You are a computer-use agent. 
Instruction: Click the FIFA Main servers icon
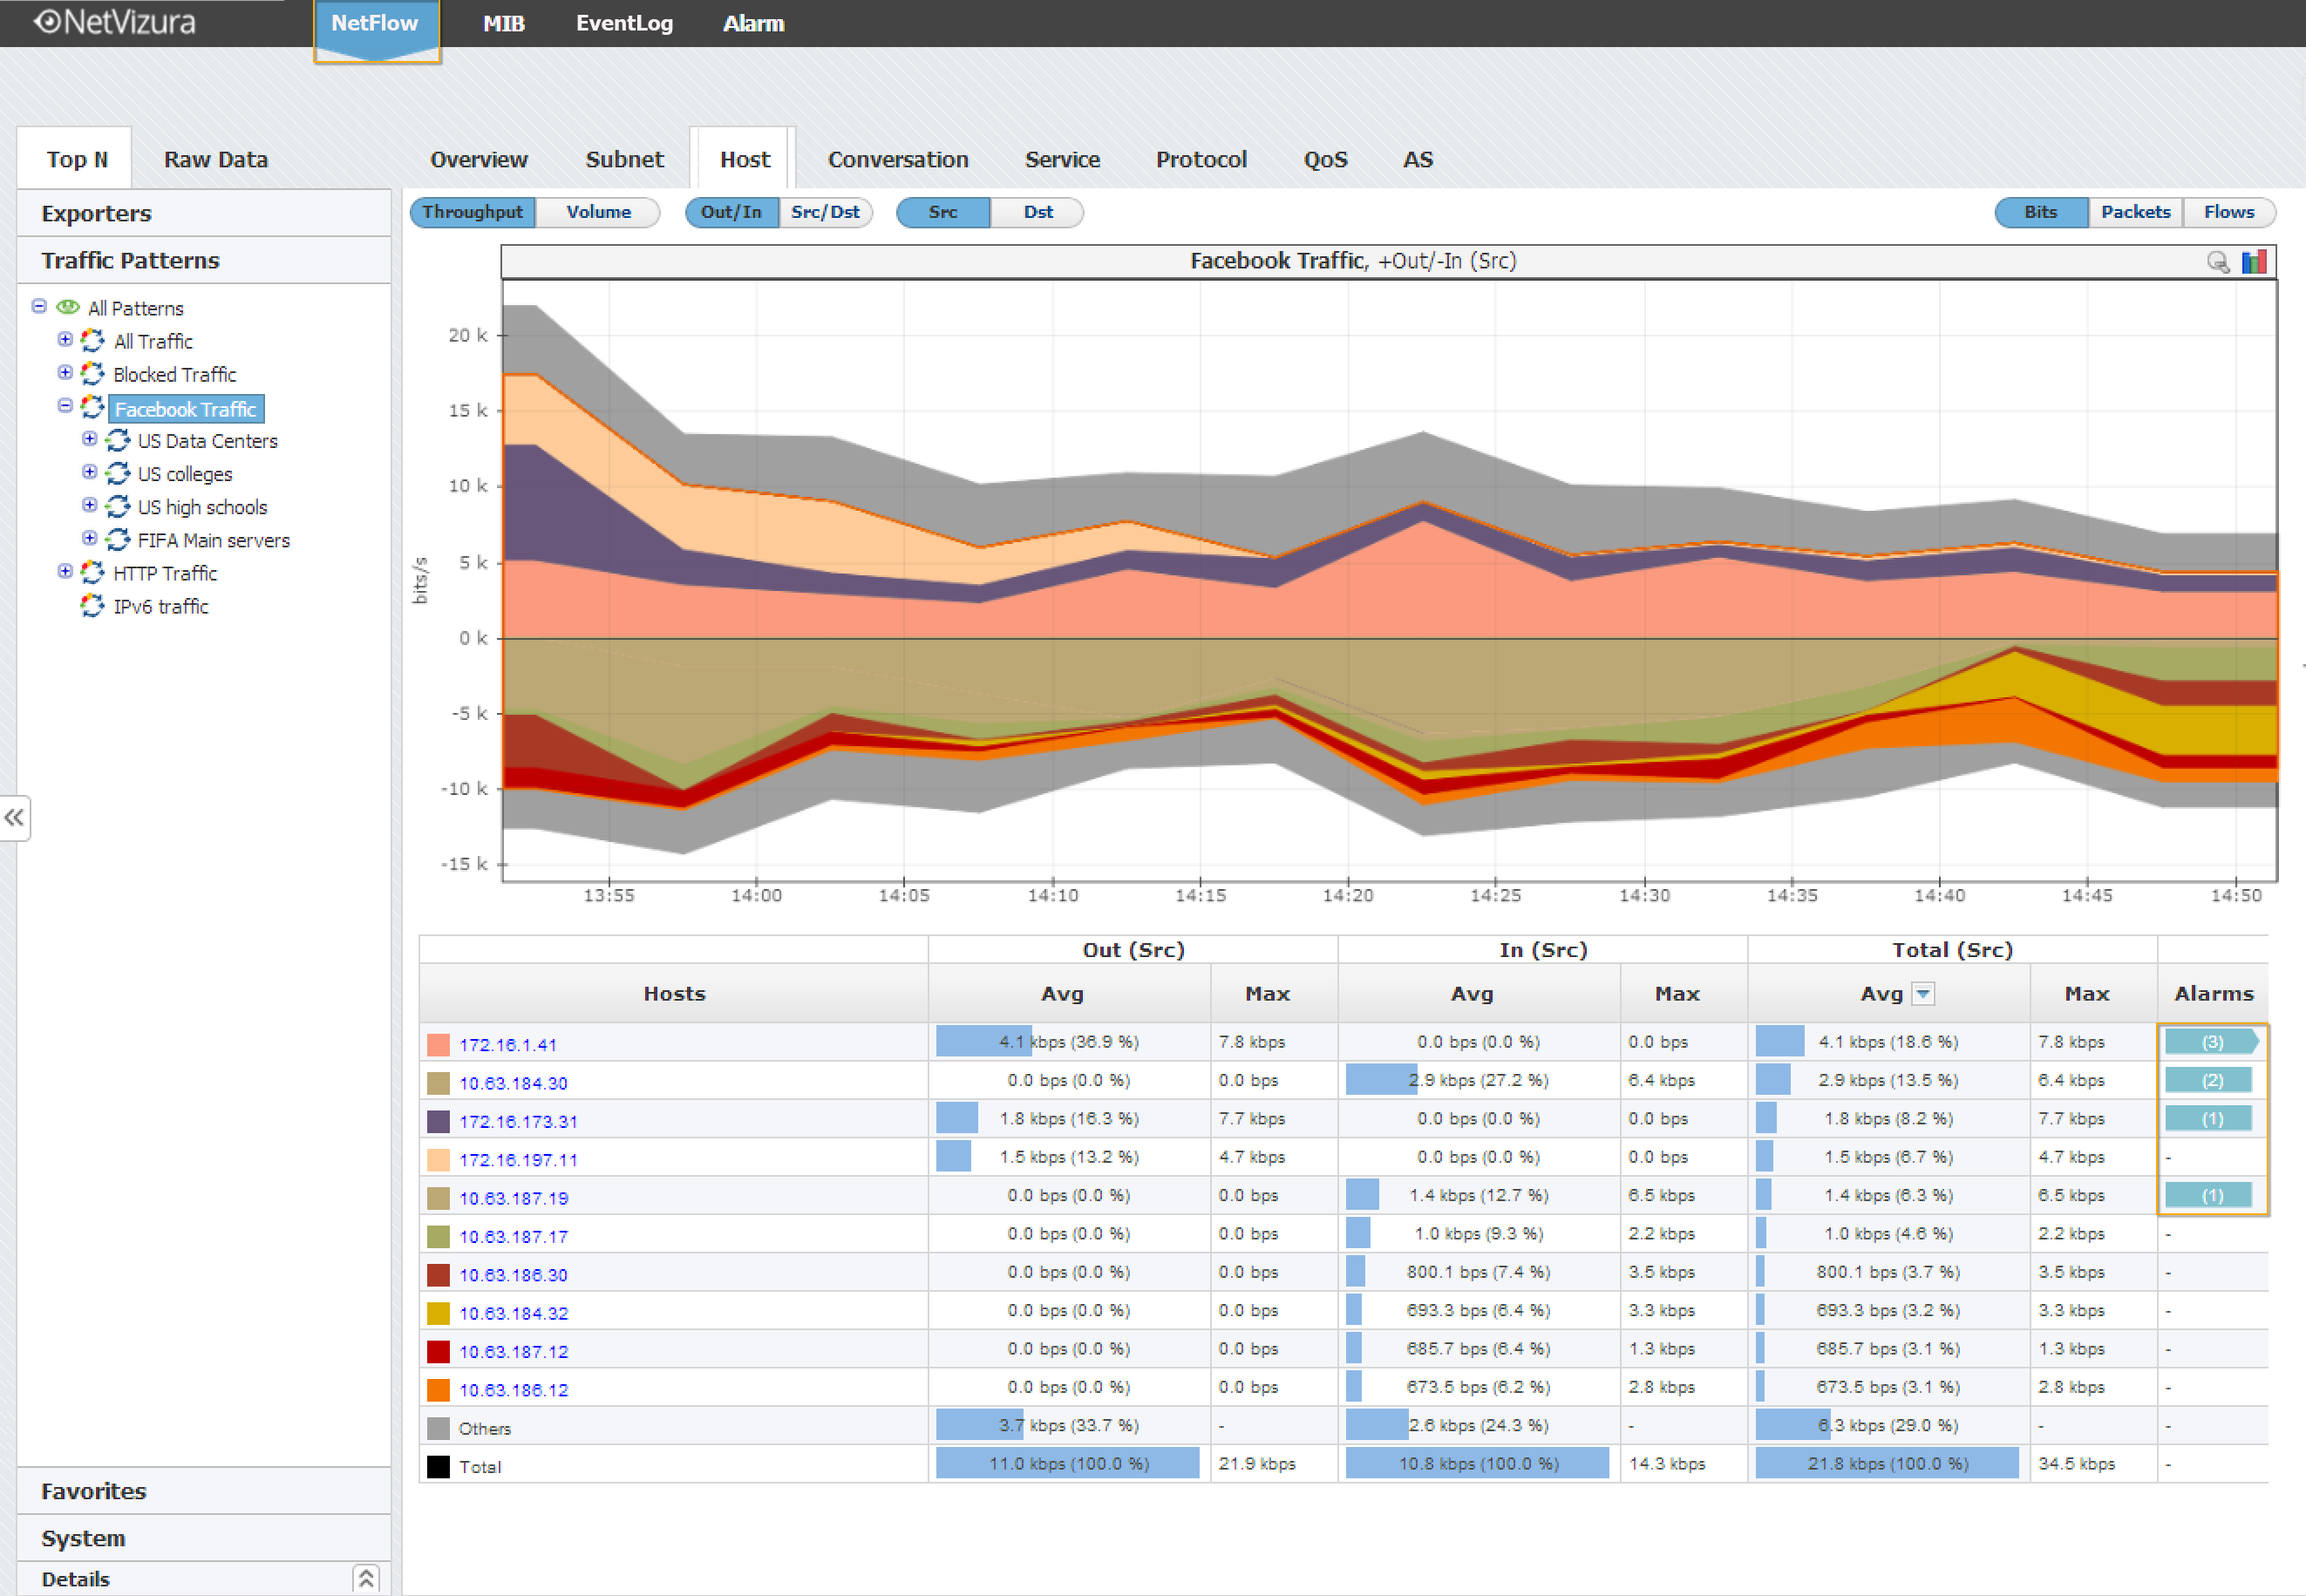point(117,540)
